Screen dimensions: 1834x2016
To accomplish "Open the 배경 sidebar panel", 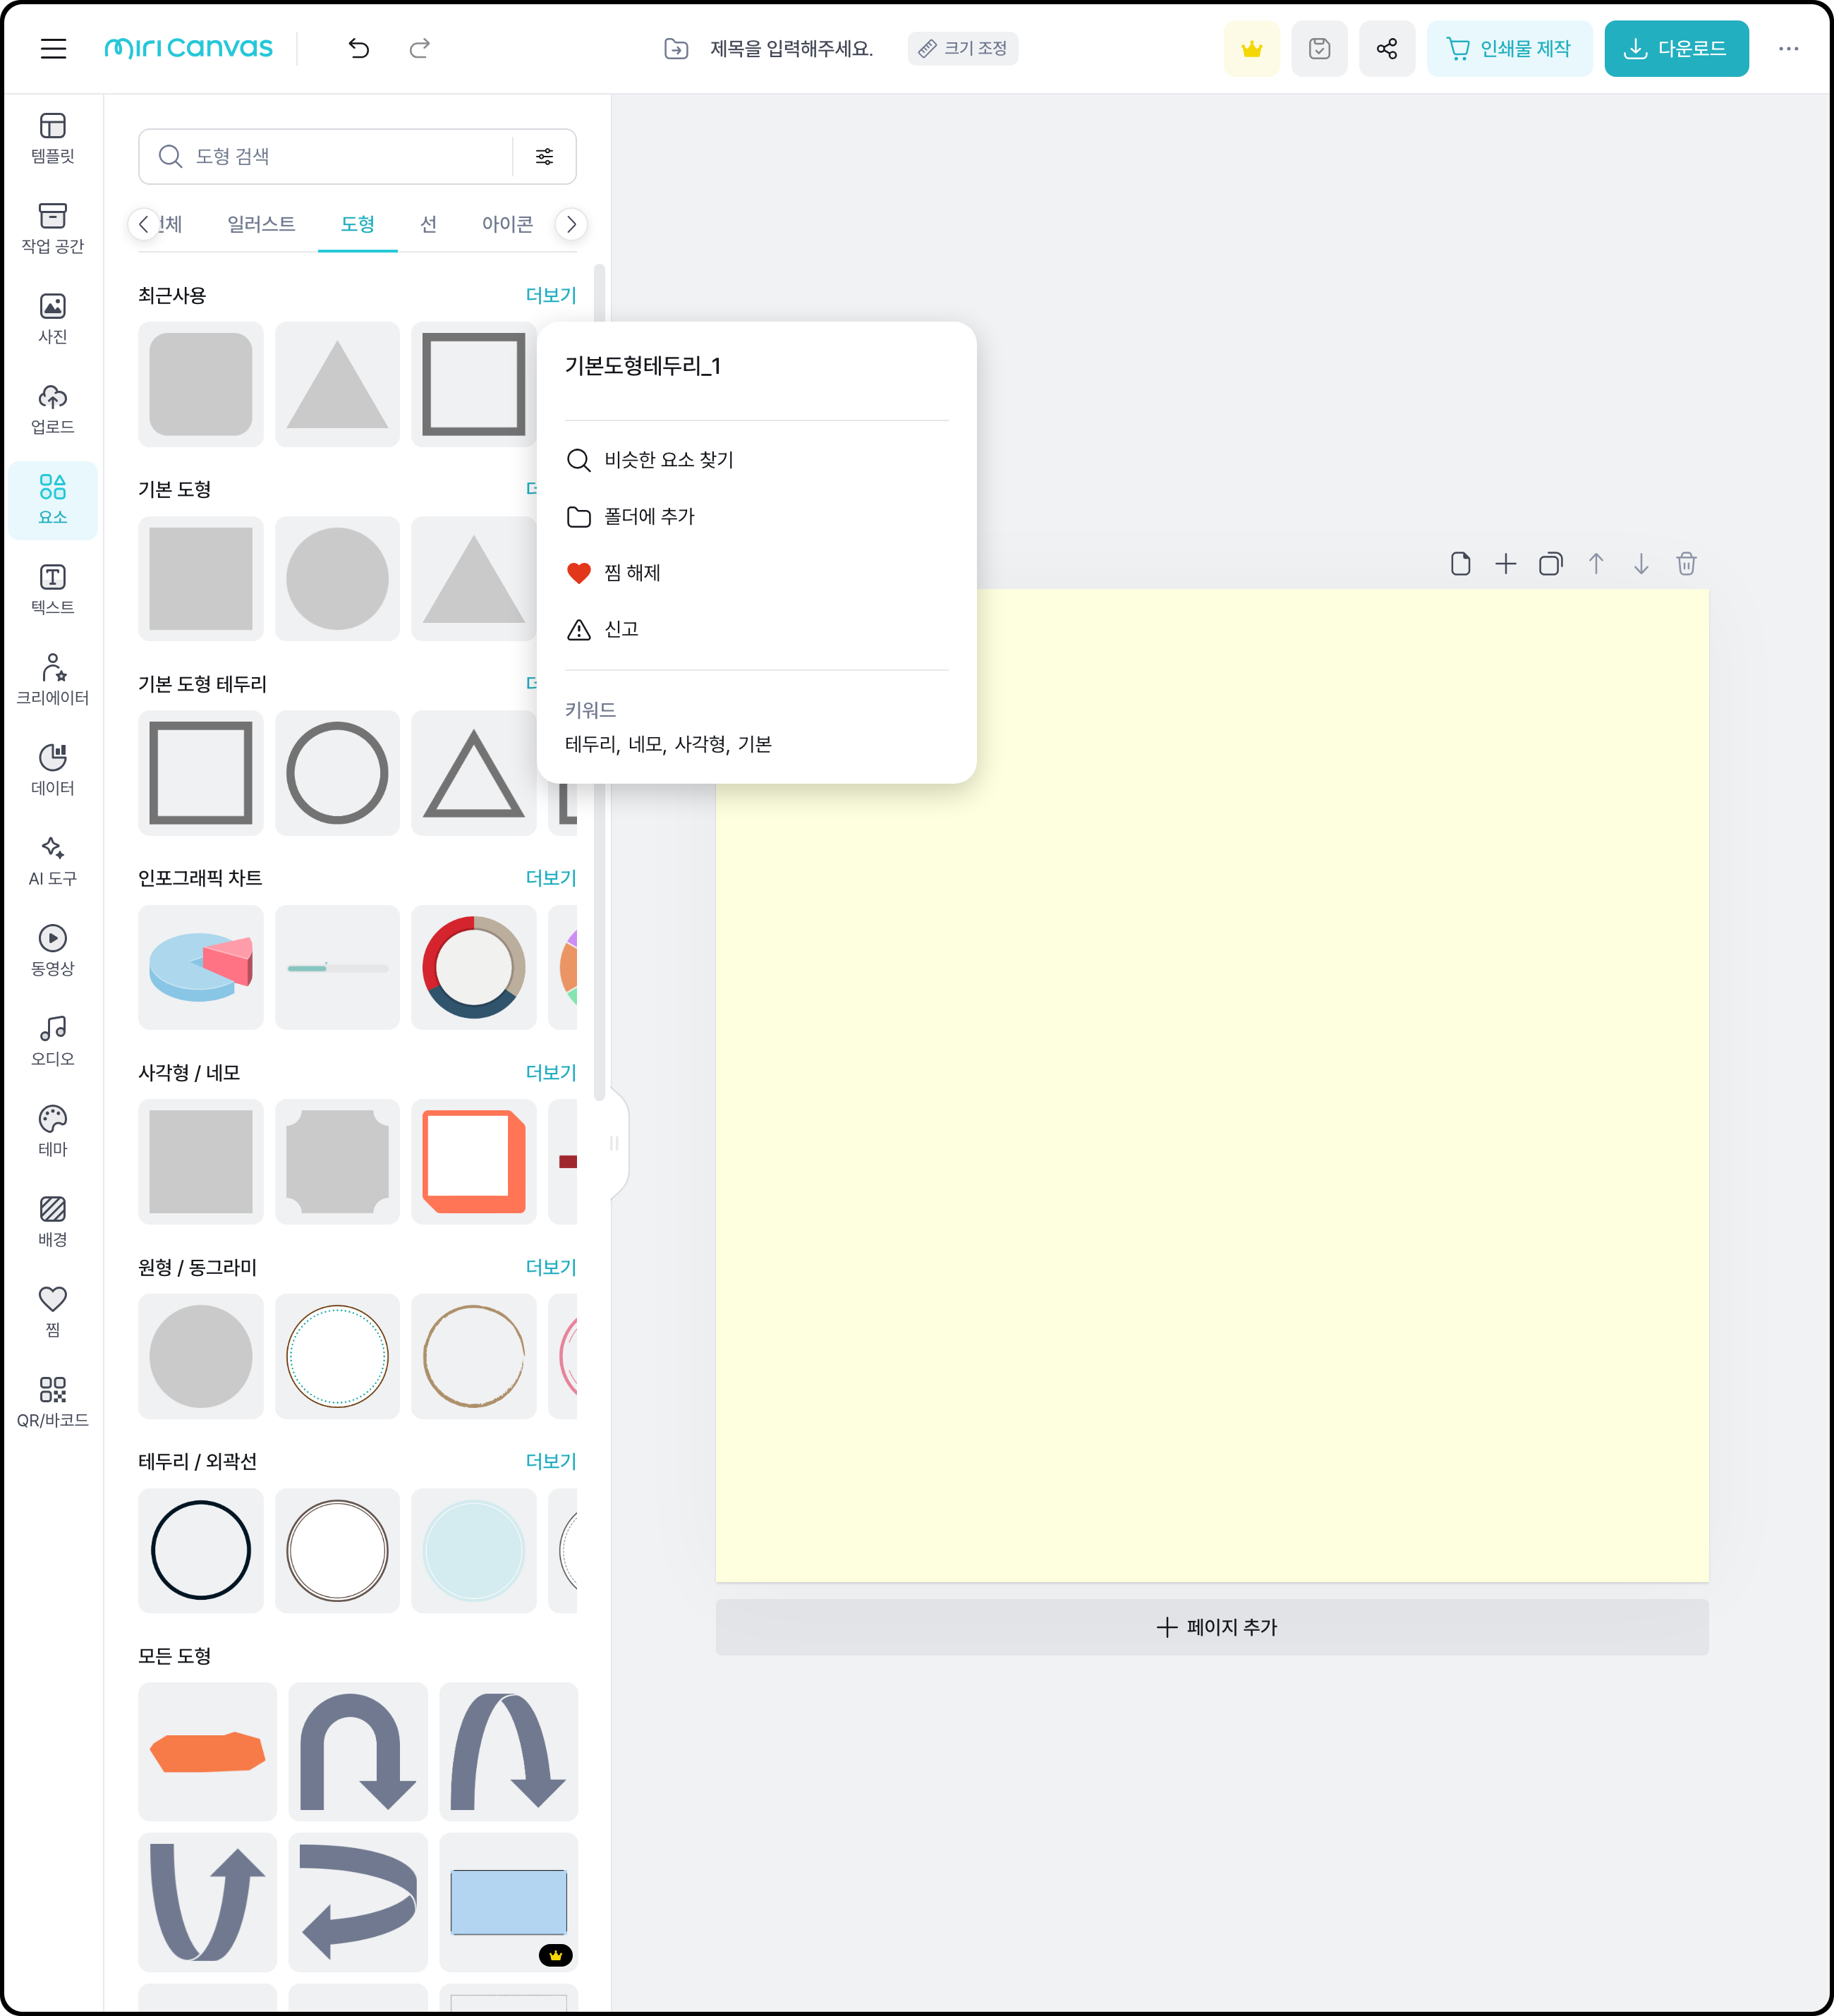I will (53, 1221).
